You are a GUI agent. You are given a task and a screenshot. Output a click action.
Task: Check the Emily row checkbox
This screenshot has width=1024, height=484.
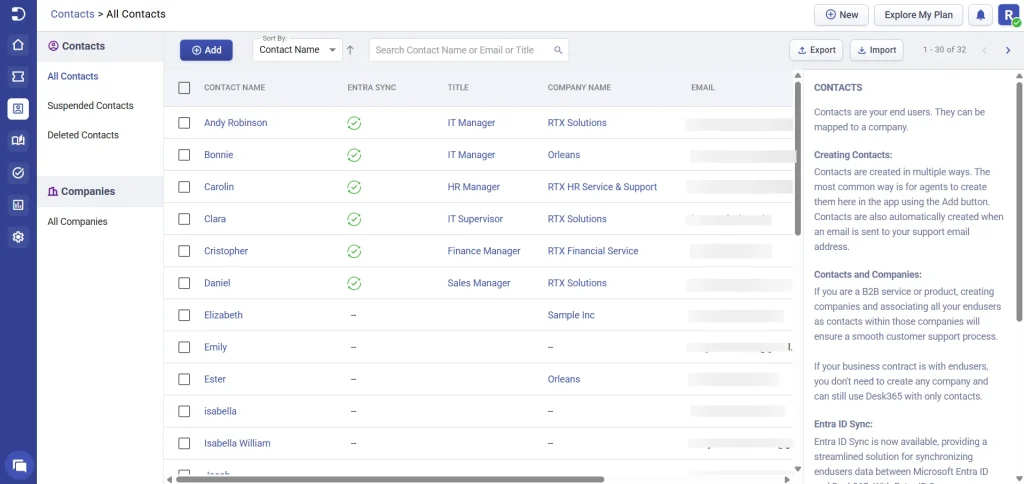pyautogui.click(x=184, y=347)
